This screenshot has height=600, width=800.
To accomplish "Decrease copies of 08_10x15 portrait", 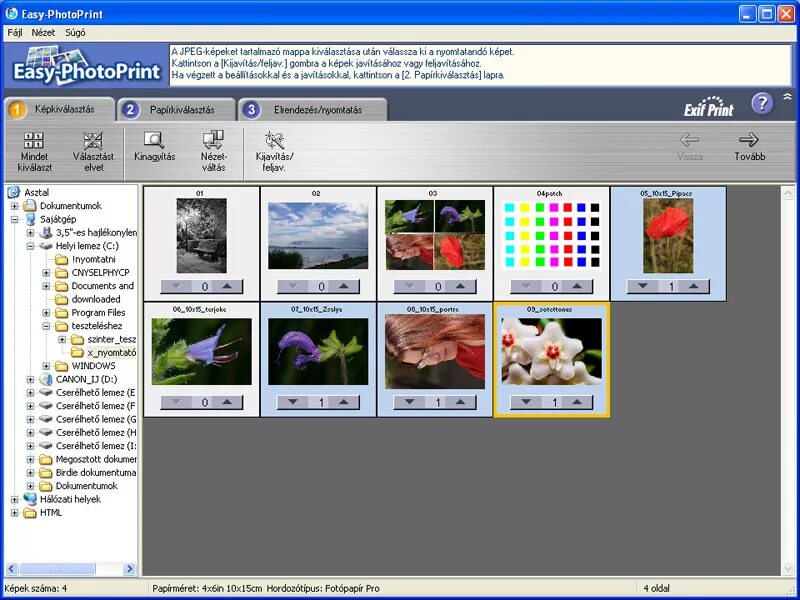I will (x=409, y=402).
